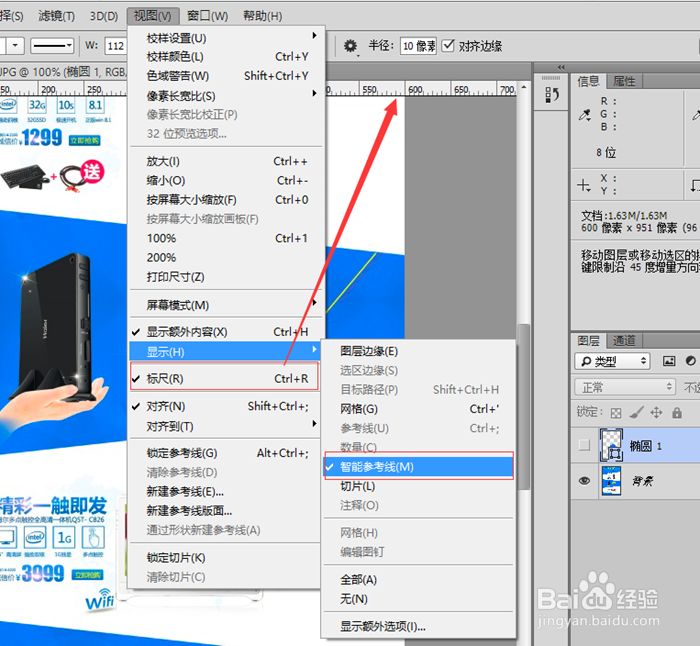Show the 椭圆 1 layer visibility
The height and width of the screenshot is (646, 700).
(584, 445)
